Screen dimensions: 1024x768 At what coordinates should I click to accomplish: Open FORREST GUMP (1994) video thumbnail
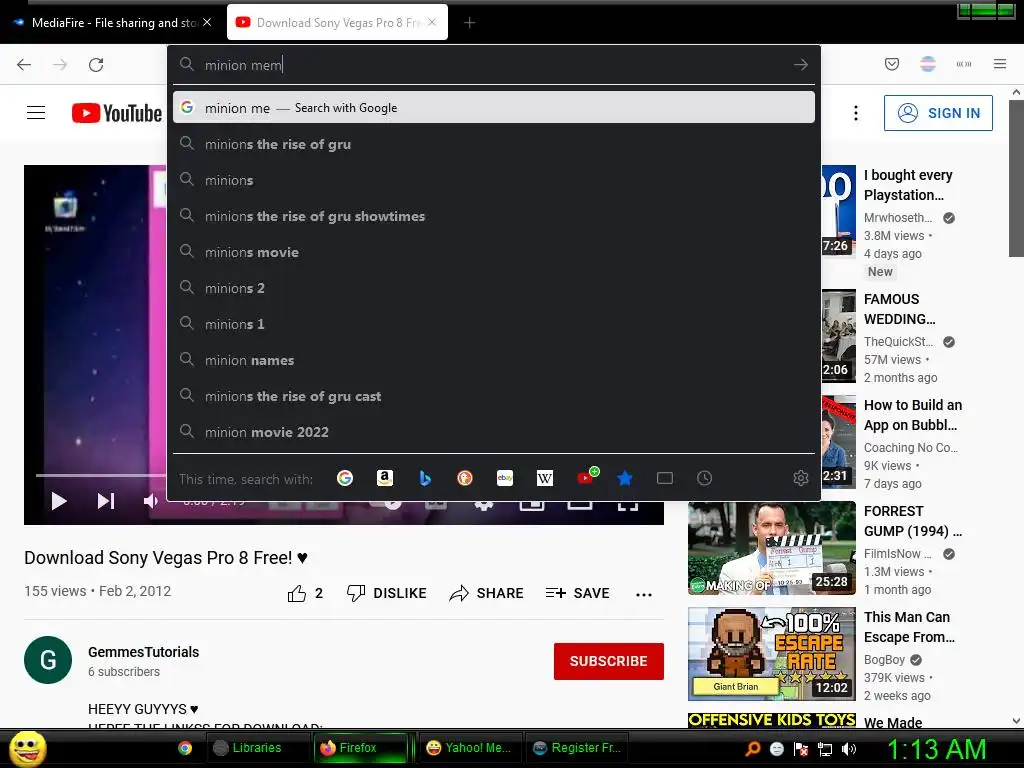point(771,548)
